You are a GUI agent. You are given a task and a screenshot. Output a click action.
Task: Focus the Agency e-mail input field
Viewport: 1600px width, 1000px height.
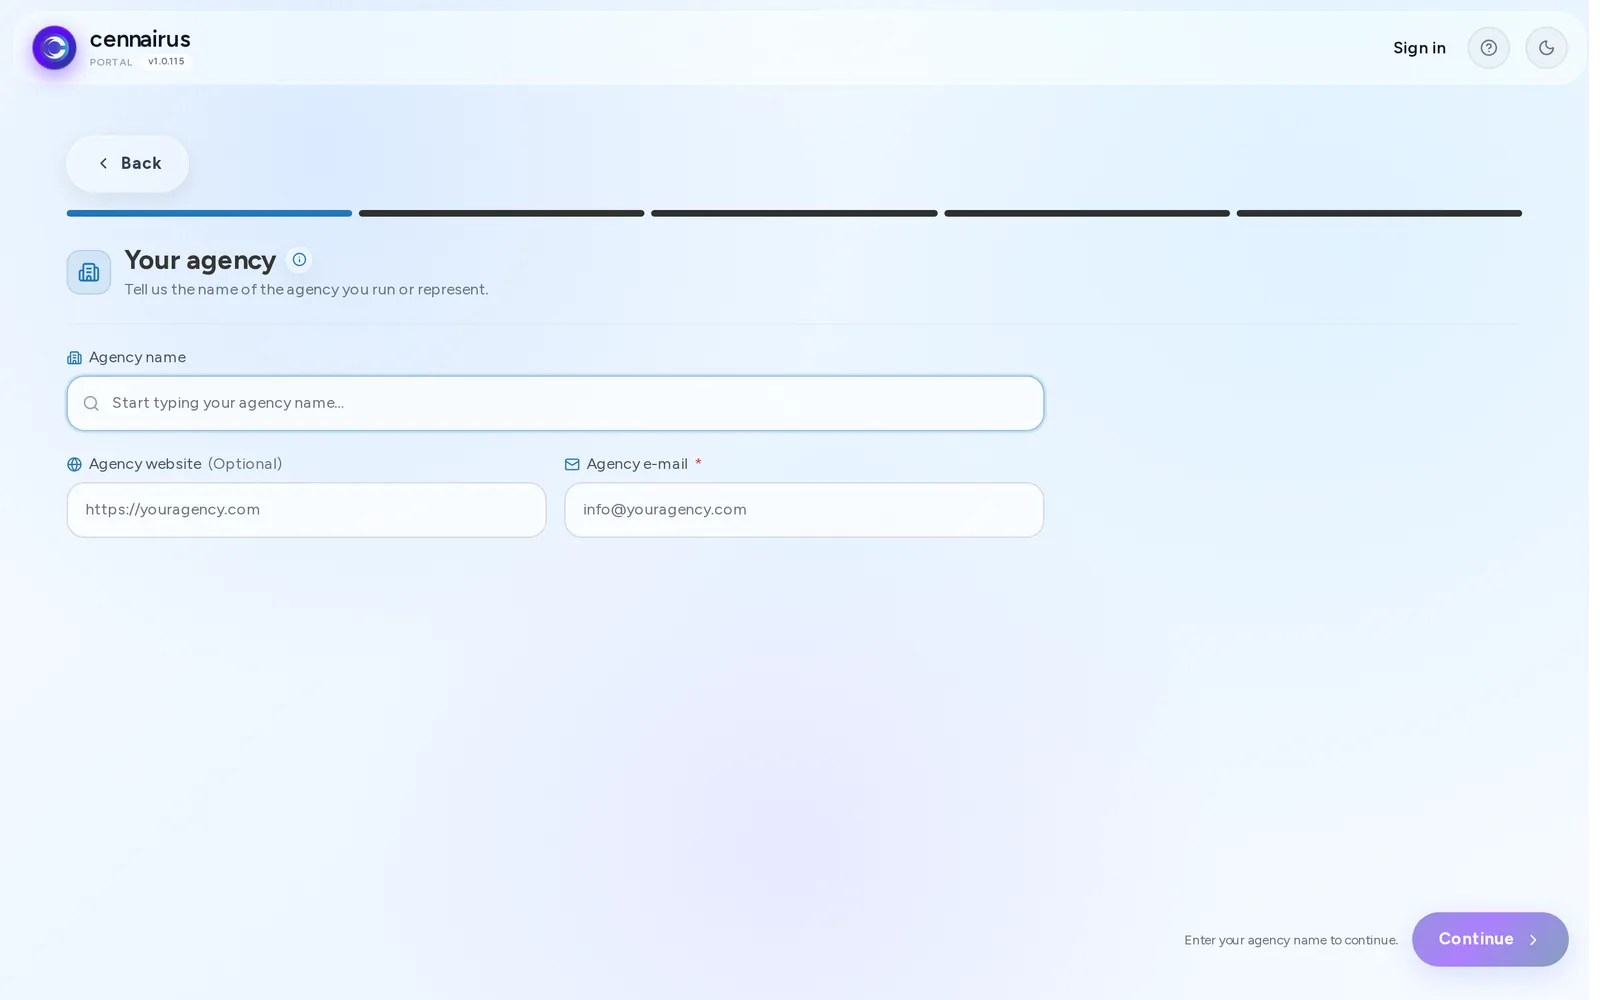804,510
